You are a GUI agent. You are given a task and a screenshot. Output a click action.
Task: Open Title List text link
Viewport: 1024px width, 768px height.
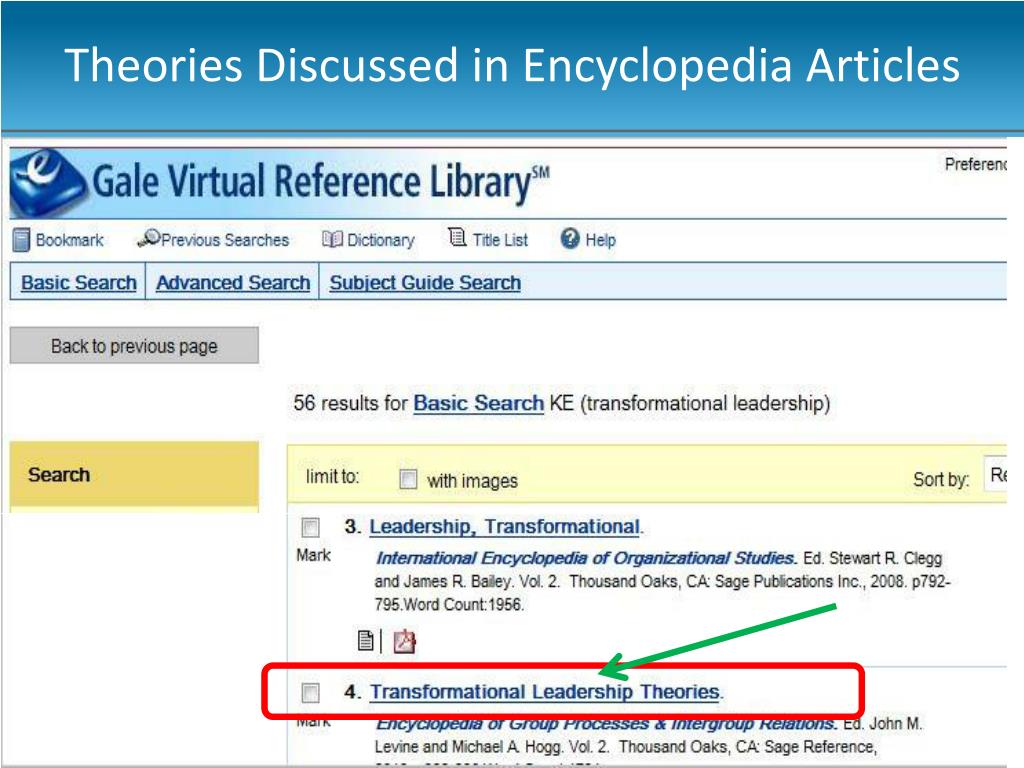click(x=500, y=240)
